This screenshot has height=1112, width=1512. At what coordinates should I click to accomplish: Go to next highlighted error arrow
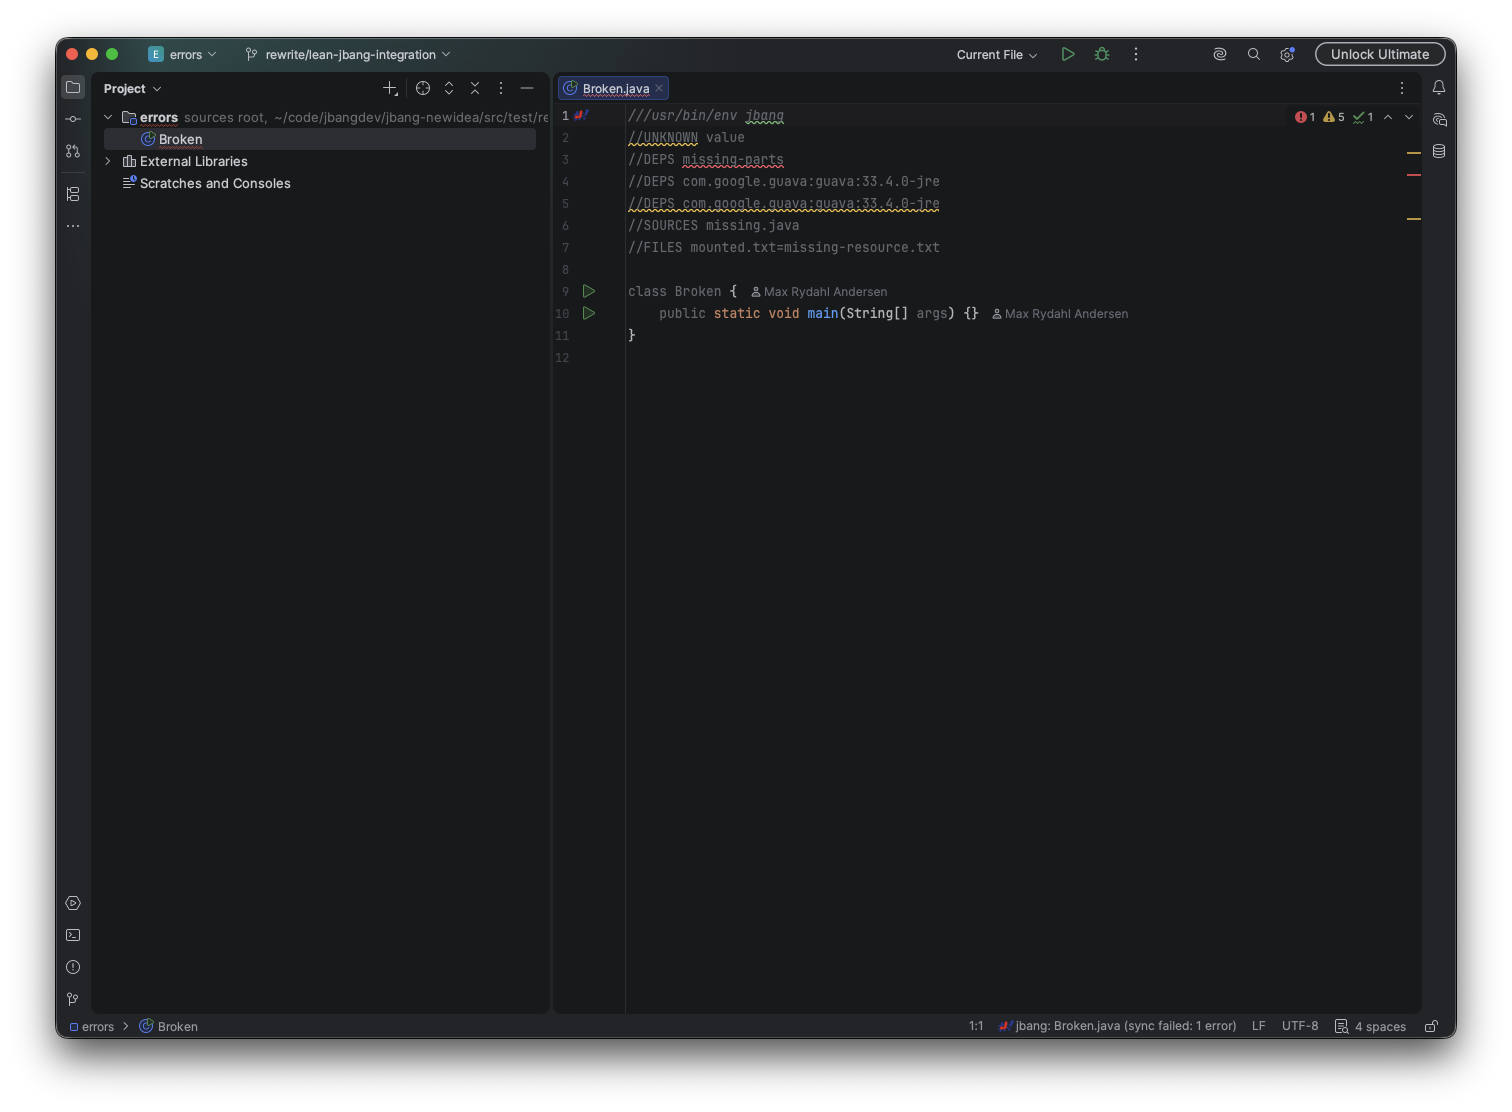point(1409,117)
